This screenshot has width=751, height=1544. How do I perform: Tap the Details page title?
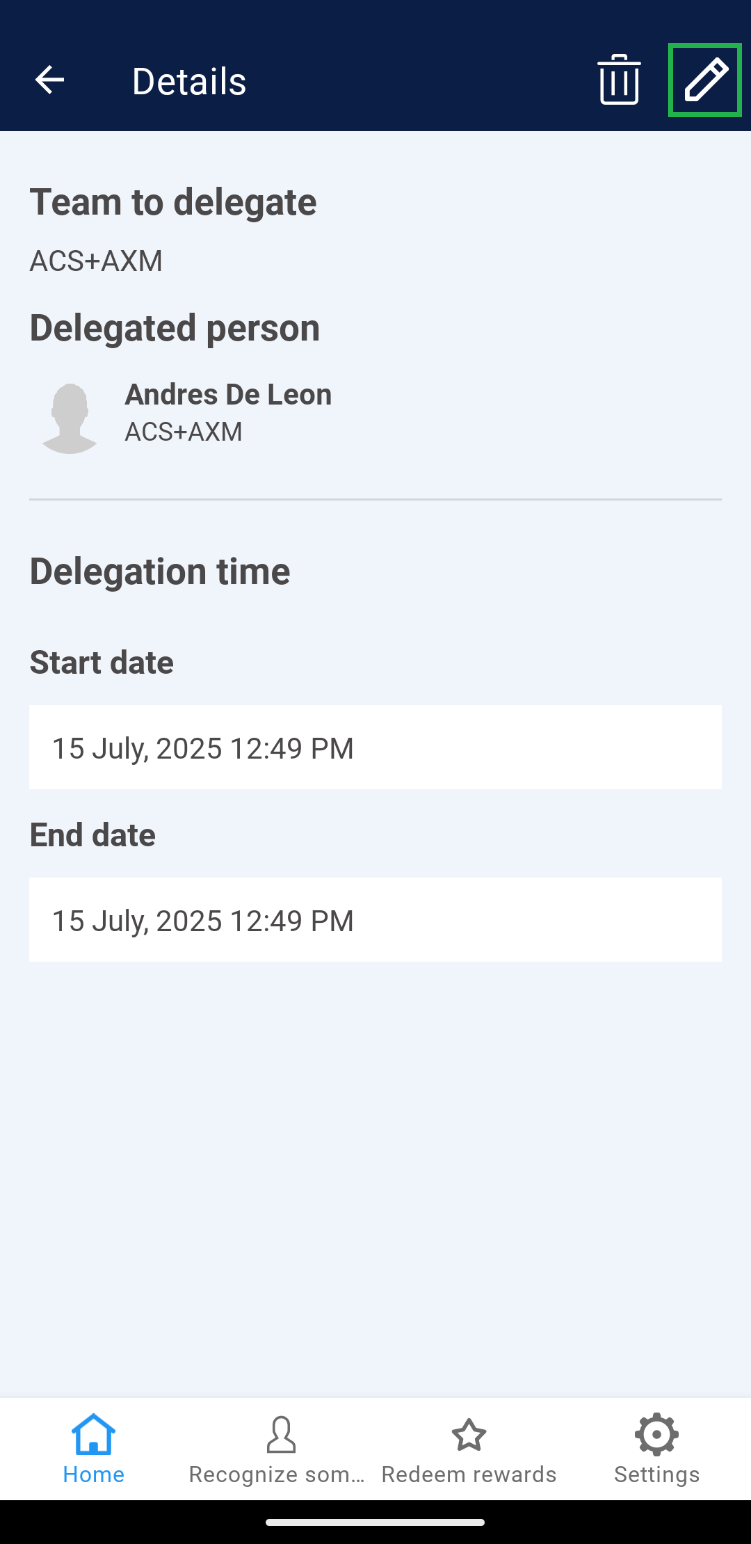(189, 81)
